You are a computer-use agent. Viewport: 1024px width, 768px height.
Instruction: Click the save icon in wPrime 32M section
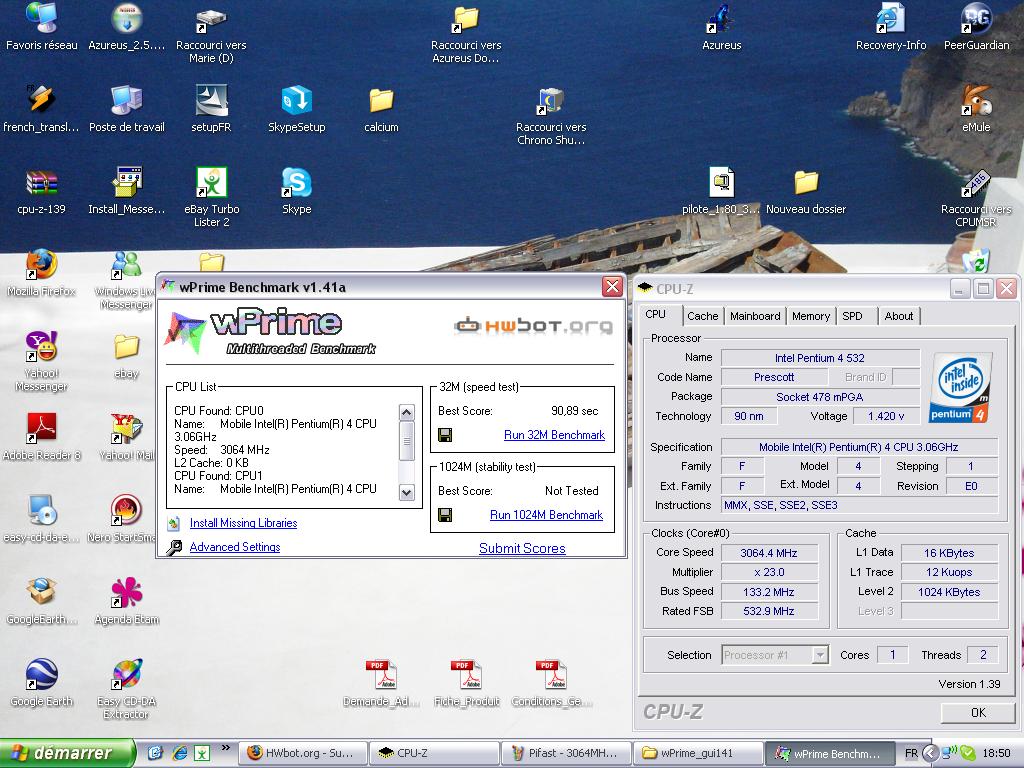click(445, 435)
